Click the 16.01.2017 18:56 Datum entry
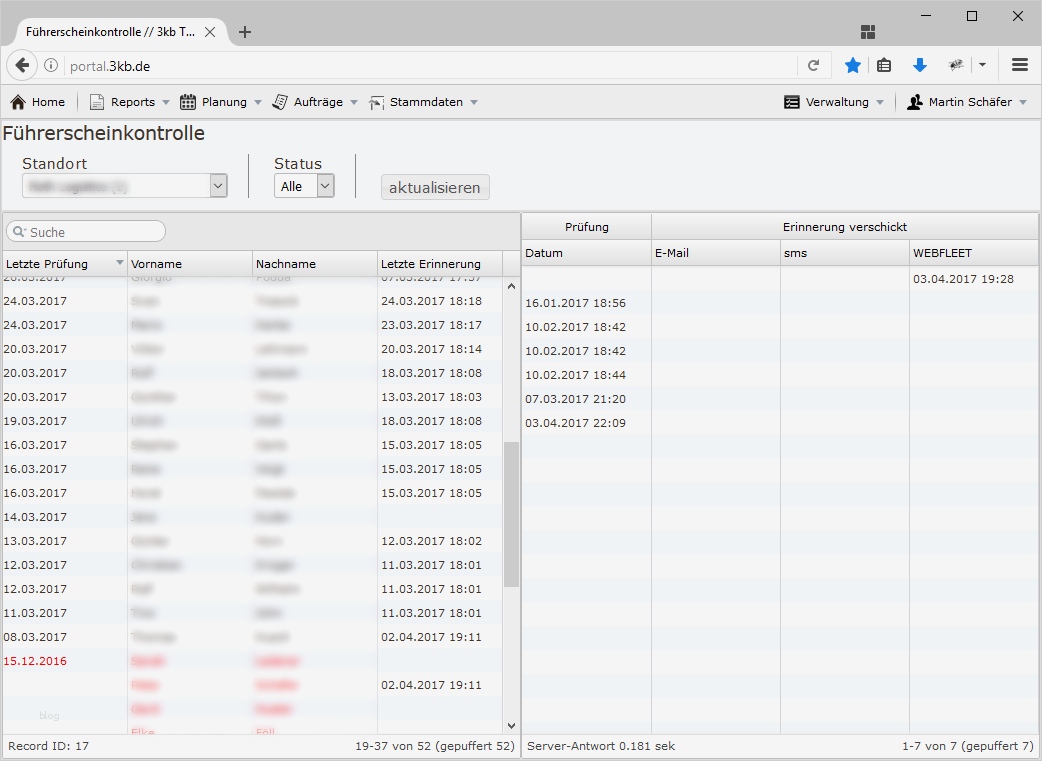Image resolution: width=1042 pixels, height=761 pixels. pos(575,303)
